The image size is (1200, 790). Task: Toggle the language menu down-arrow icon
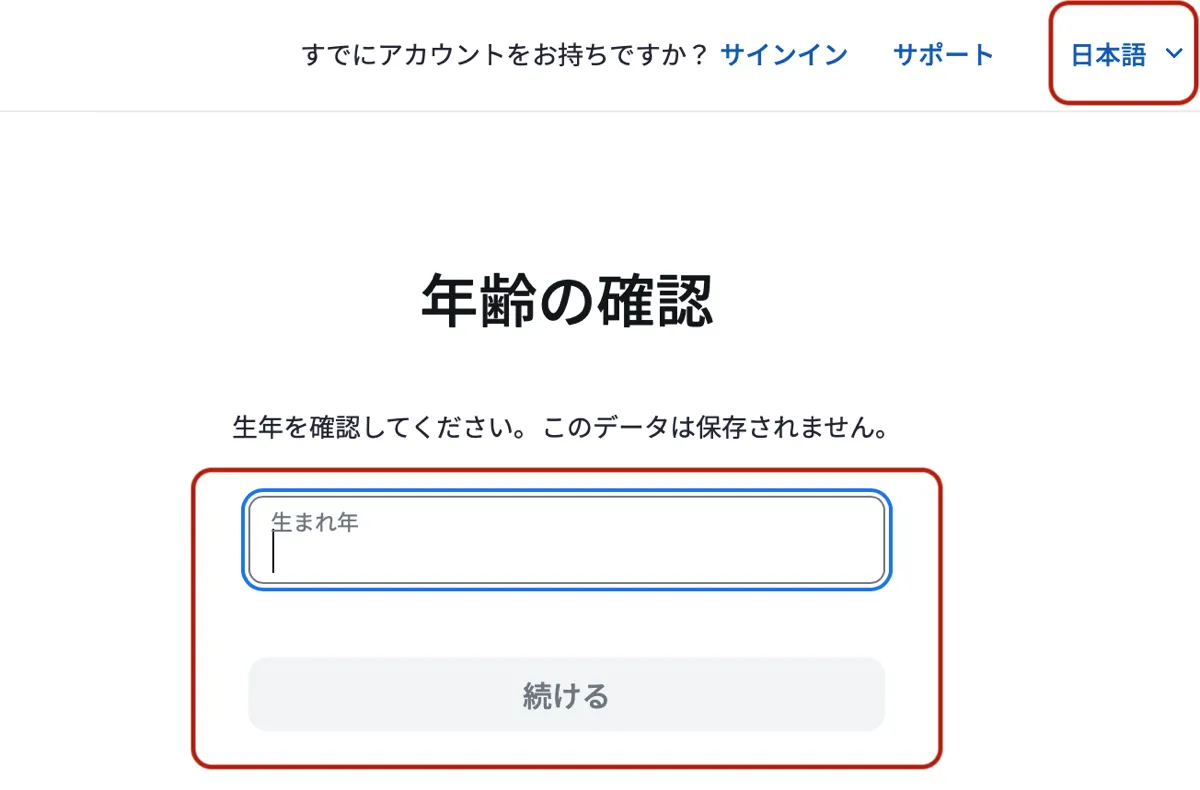tap(1174, 55)
